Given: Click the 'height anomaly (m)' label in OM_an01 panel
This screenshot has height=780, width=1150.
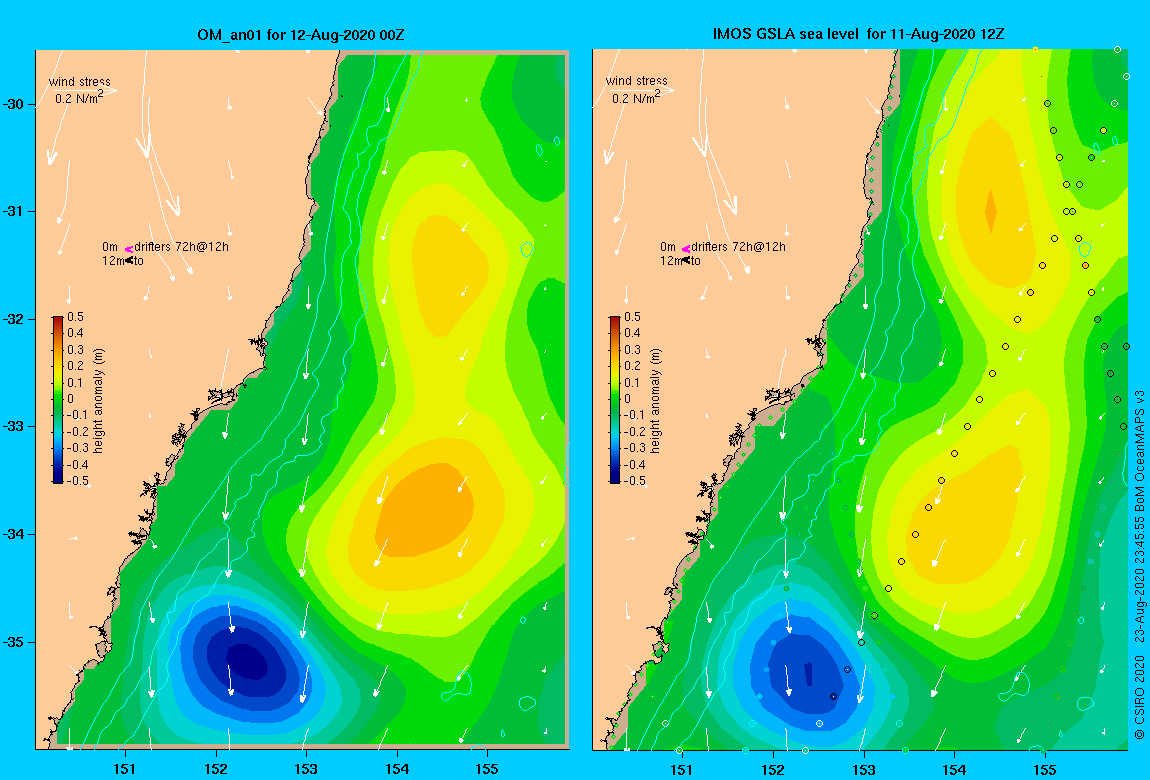Looking at the screenshot, I should (x=99, y=400).
